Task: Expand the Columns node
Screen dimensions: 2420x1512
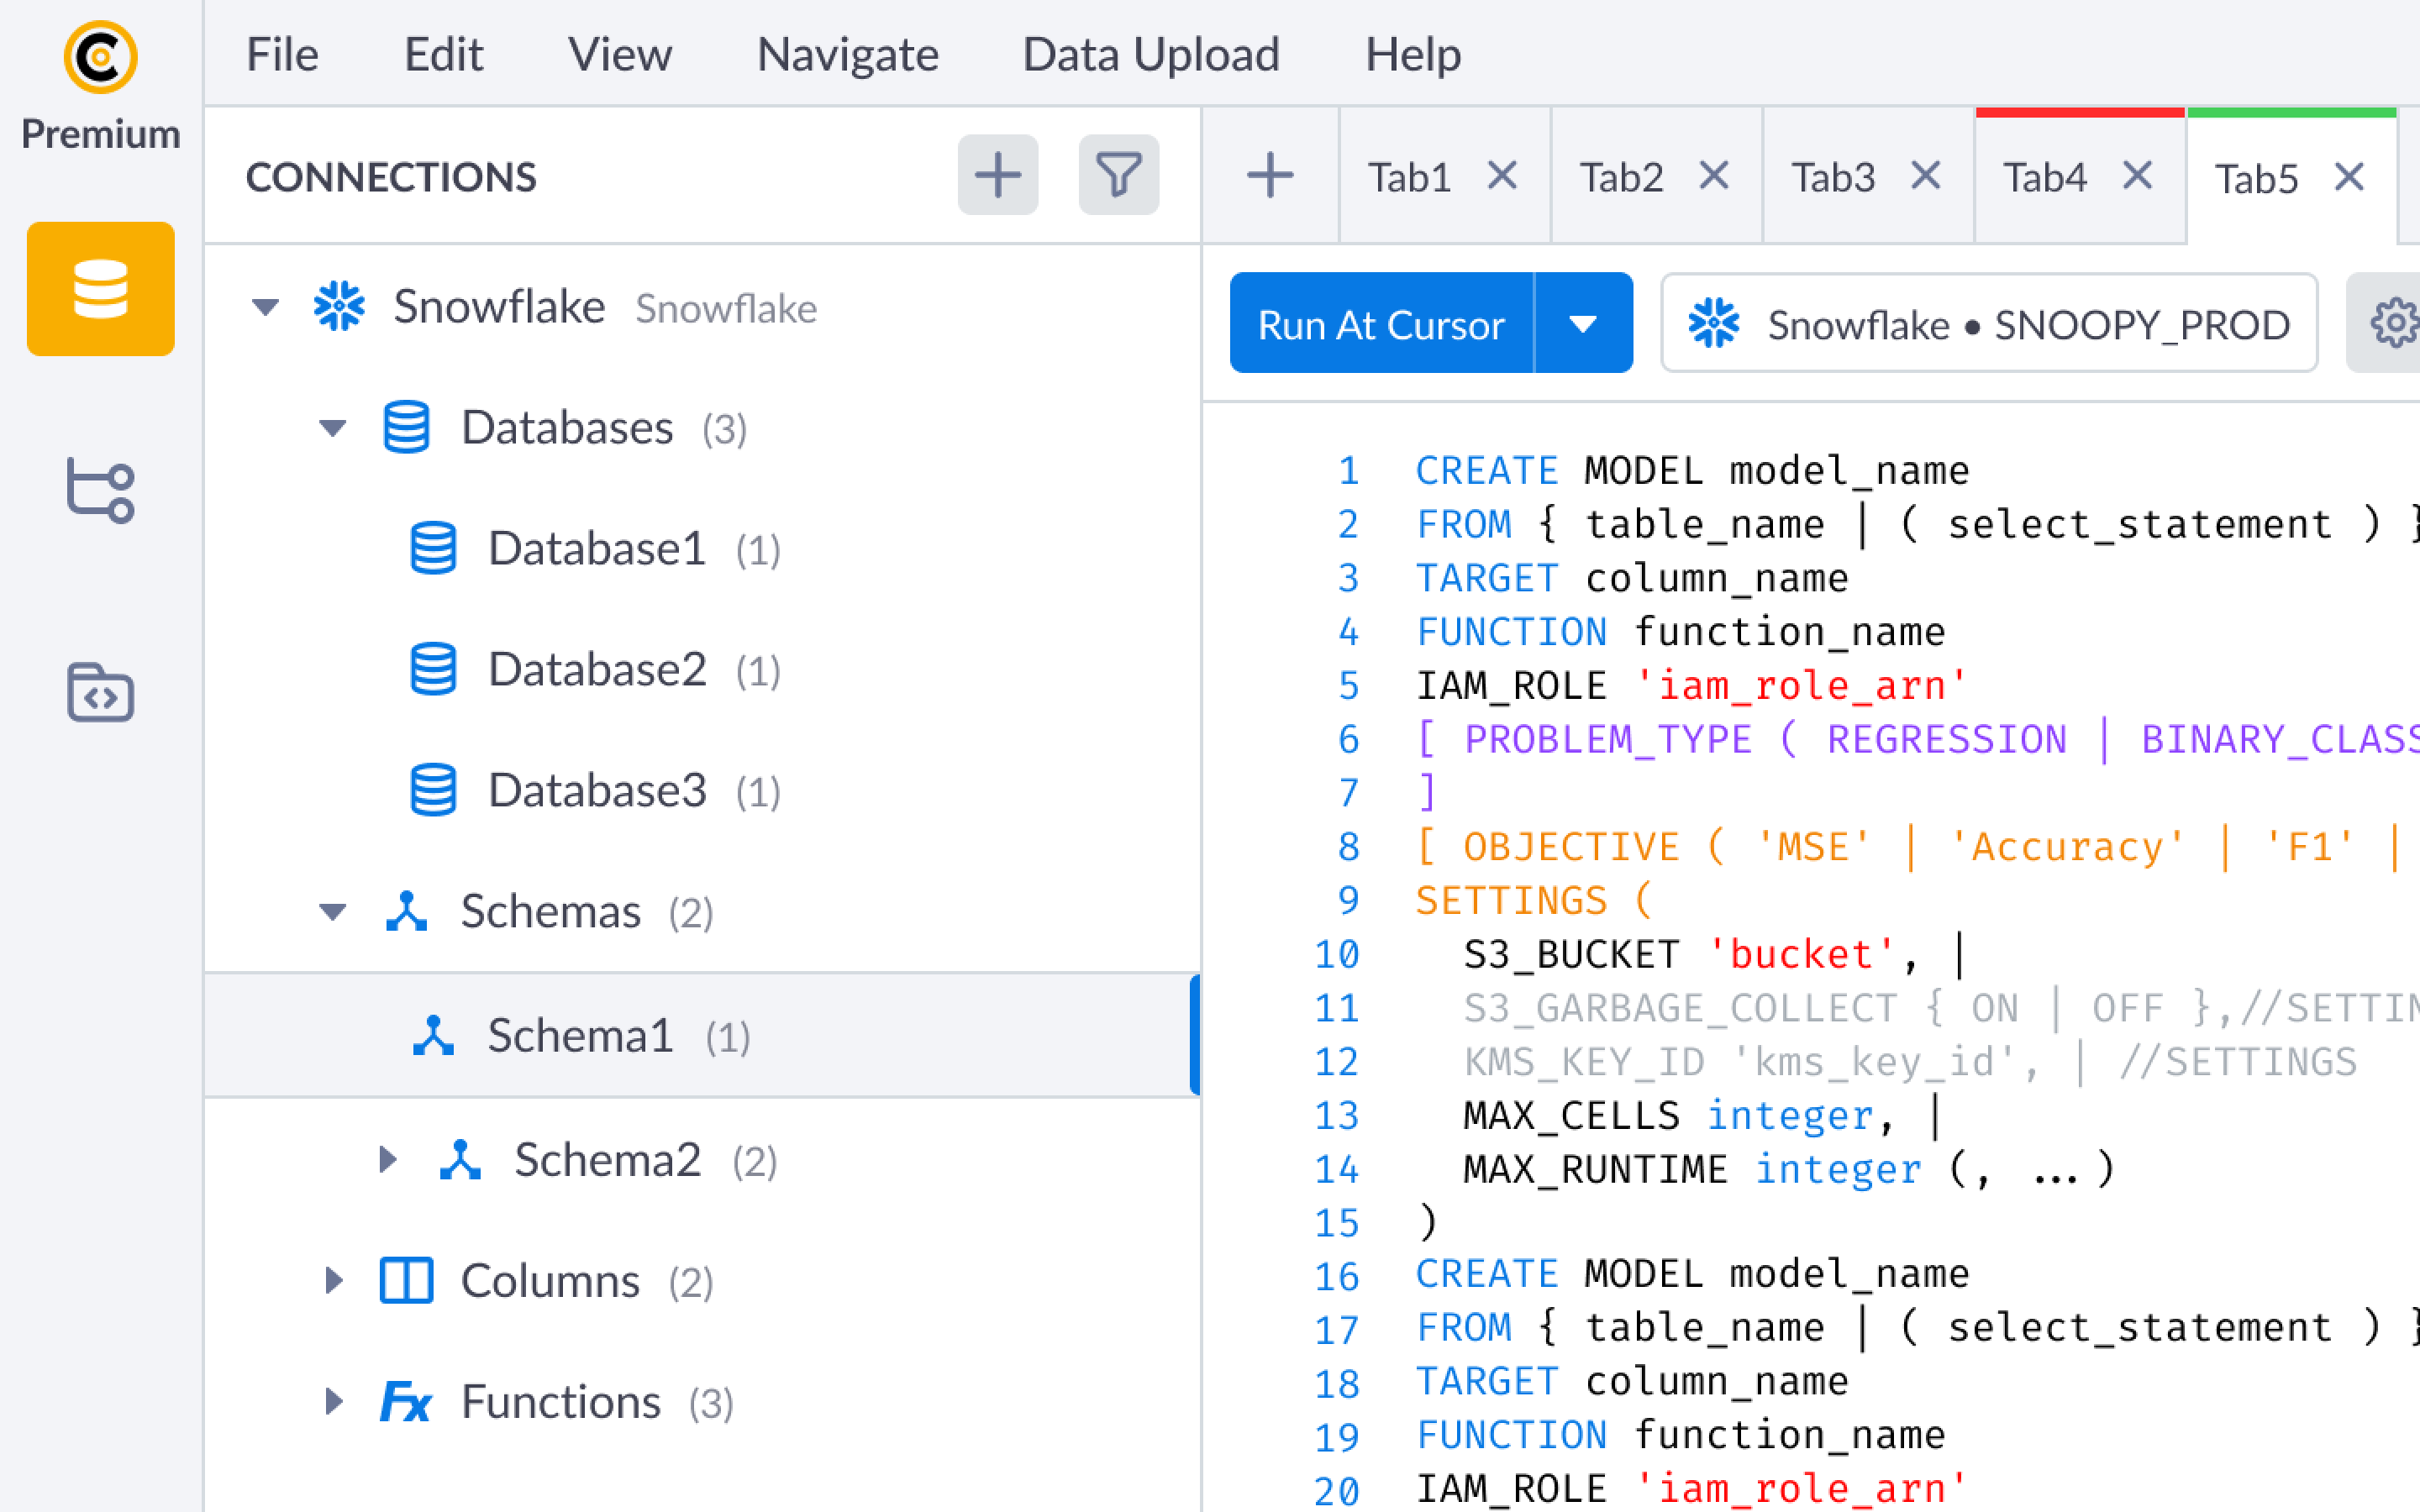Action: [x=335, y=1280]
